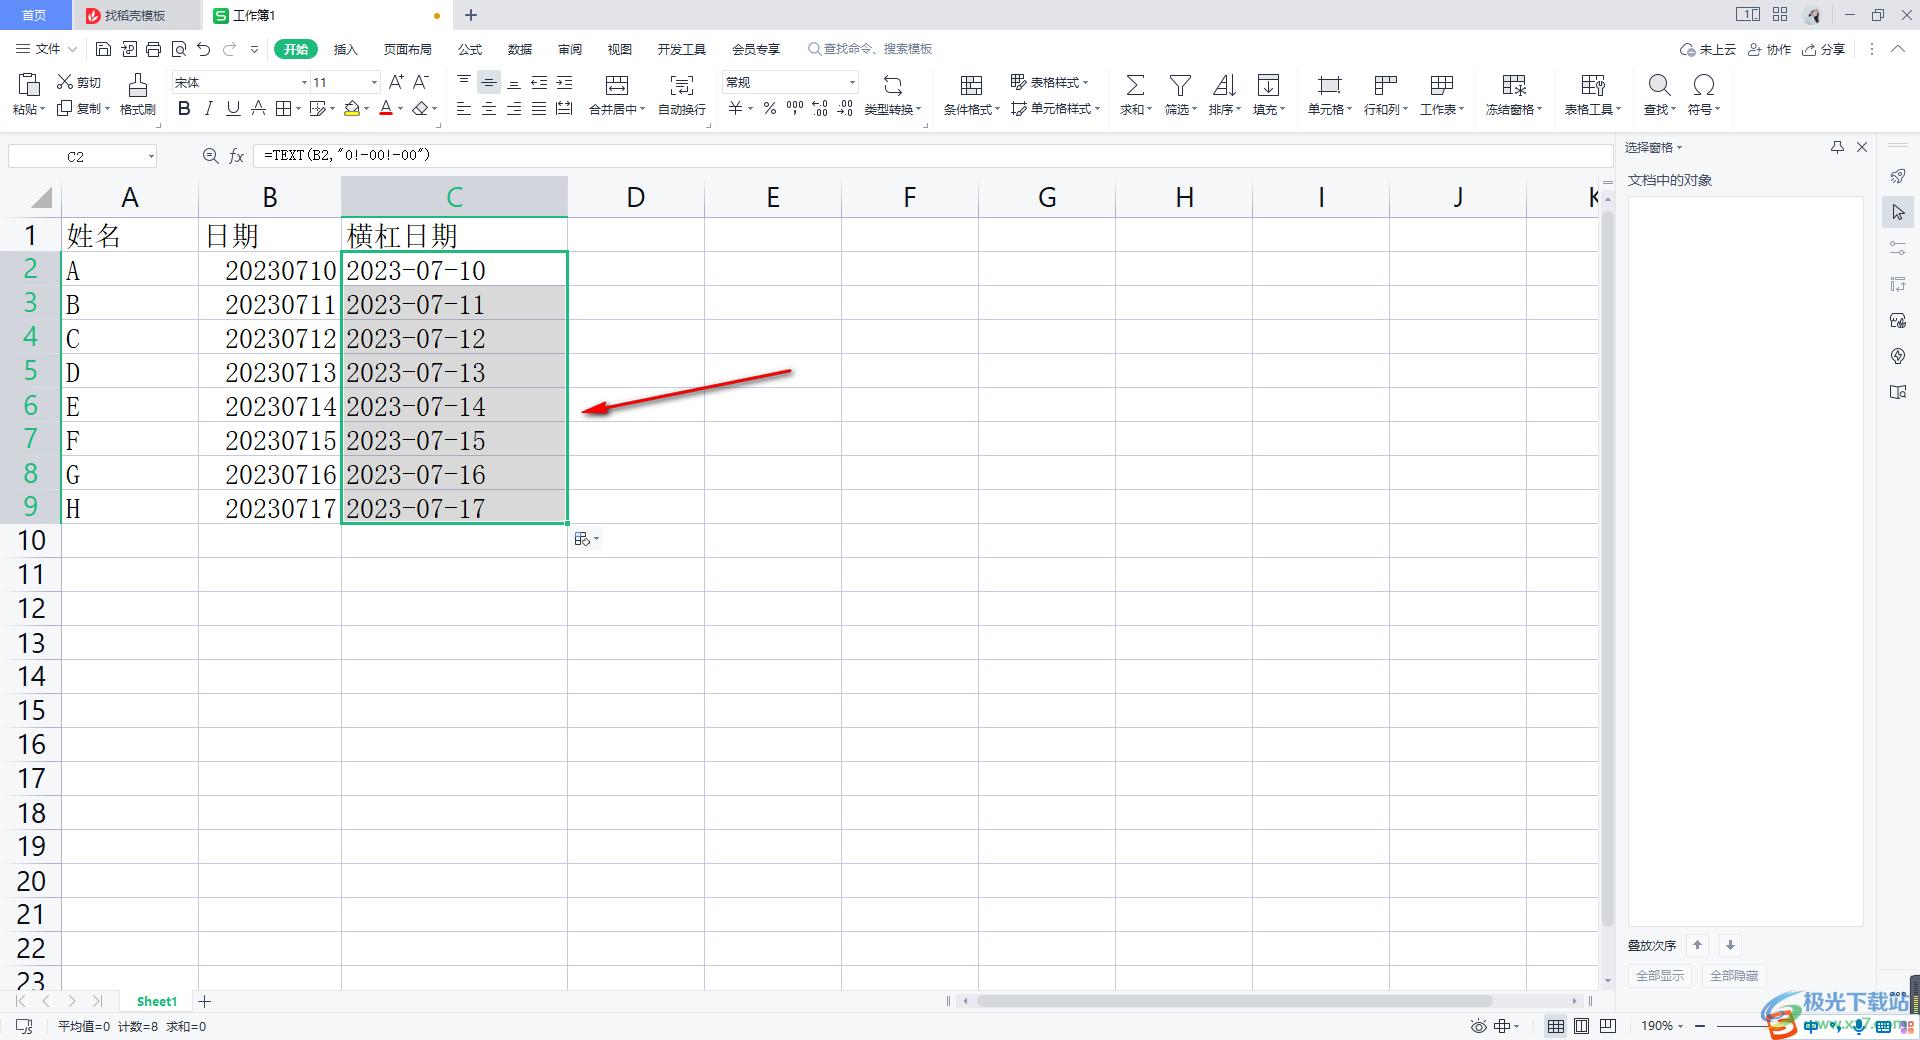Viewport: 1920px width, 1040px height.
Task: Open Conditional Formatting (条件格式)
Action: 971,94
